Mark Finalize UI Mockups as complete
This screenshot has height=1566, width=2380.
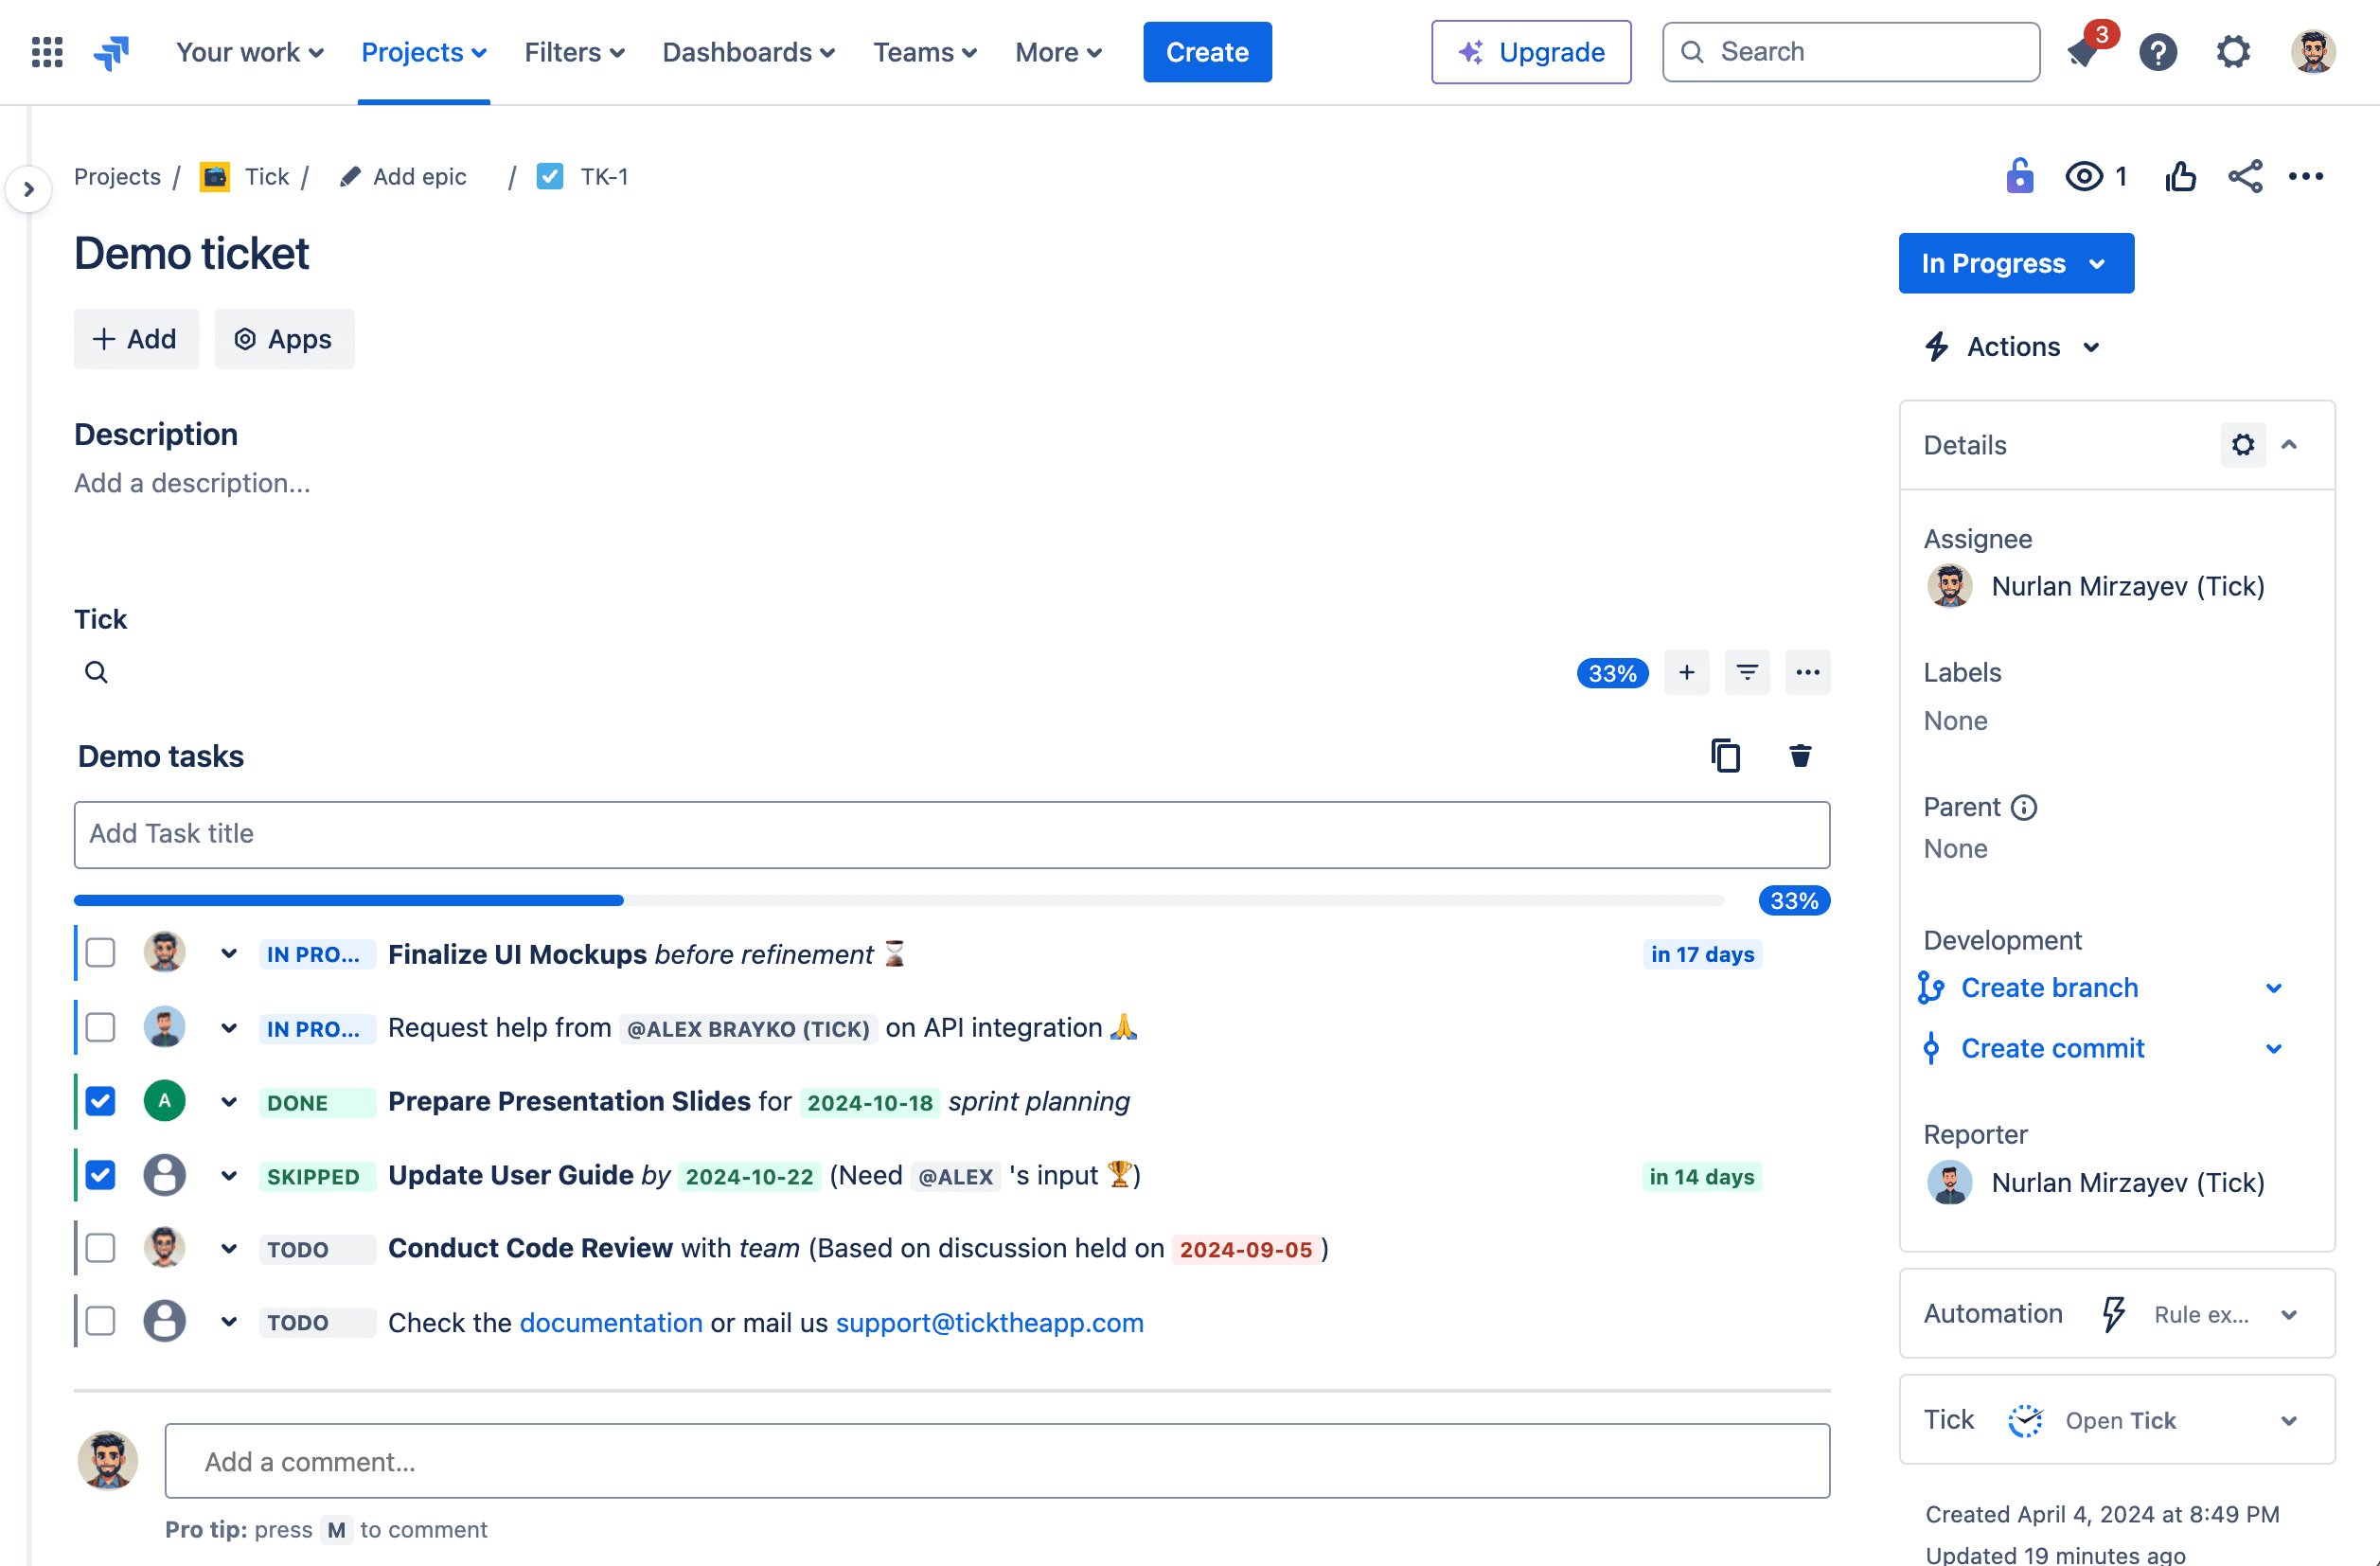click(x=100, y=953)
